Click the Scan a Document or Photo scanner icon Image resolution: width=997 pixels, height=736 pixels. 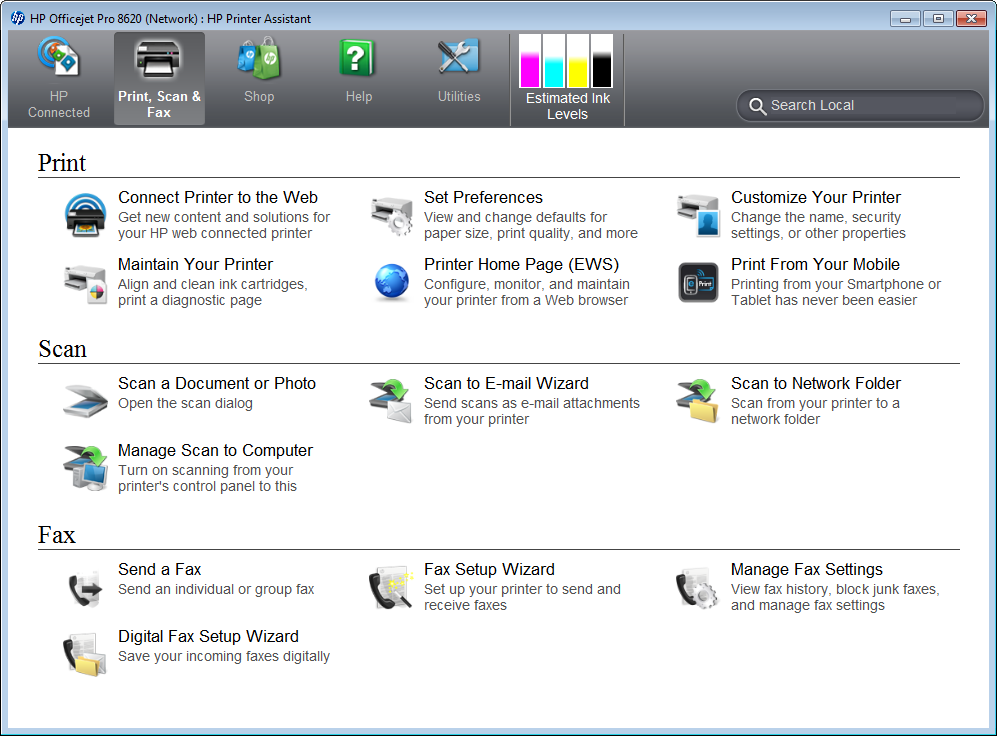[x=85, y=400]
